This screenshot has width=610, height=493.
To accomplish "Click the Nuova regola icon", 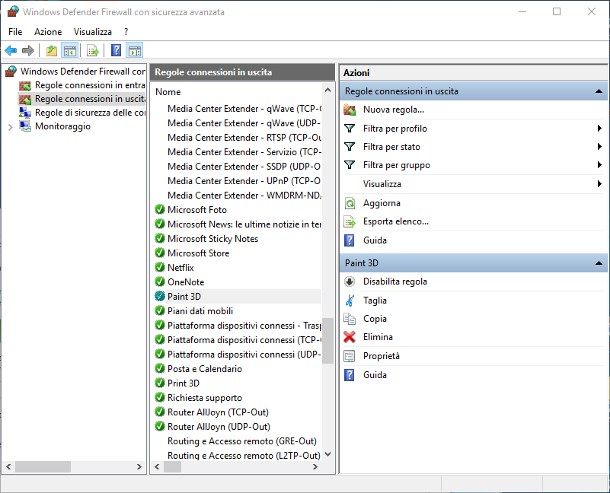I will (x=350, y=110).
